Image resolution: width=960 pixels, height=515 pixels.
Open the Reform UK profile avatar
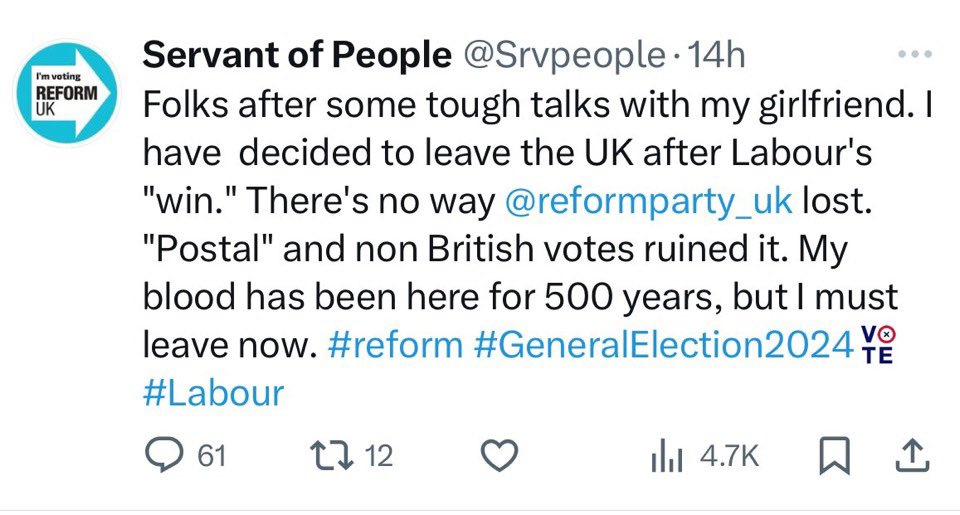pyautogui.click(x=68, y=93)
